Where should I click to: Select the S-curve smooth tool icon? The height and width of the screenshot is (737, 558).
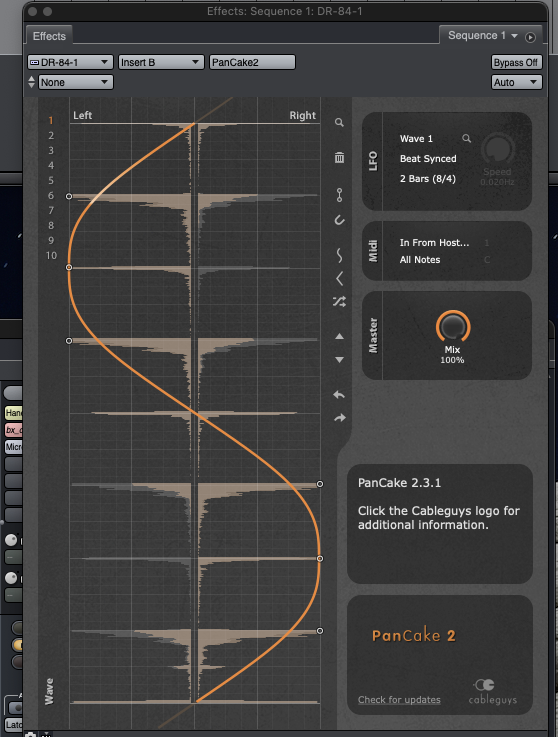tap(339, 255)
